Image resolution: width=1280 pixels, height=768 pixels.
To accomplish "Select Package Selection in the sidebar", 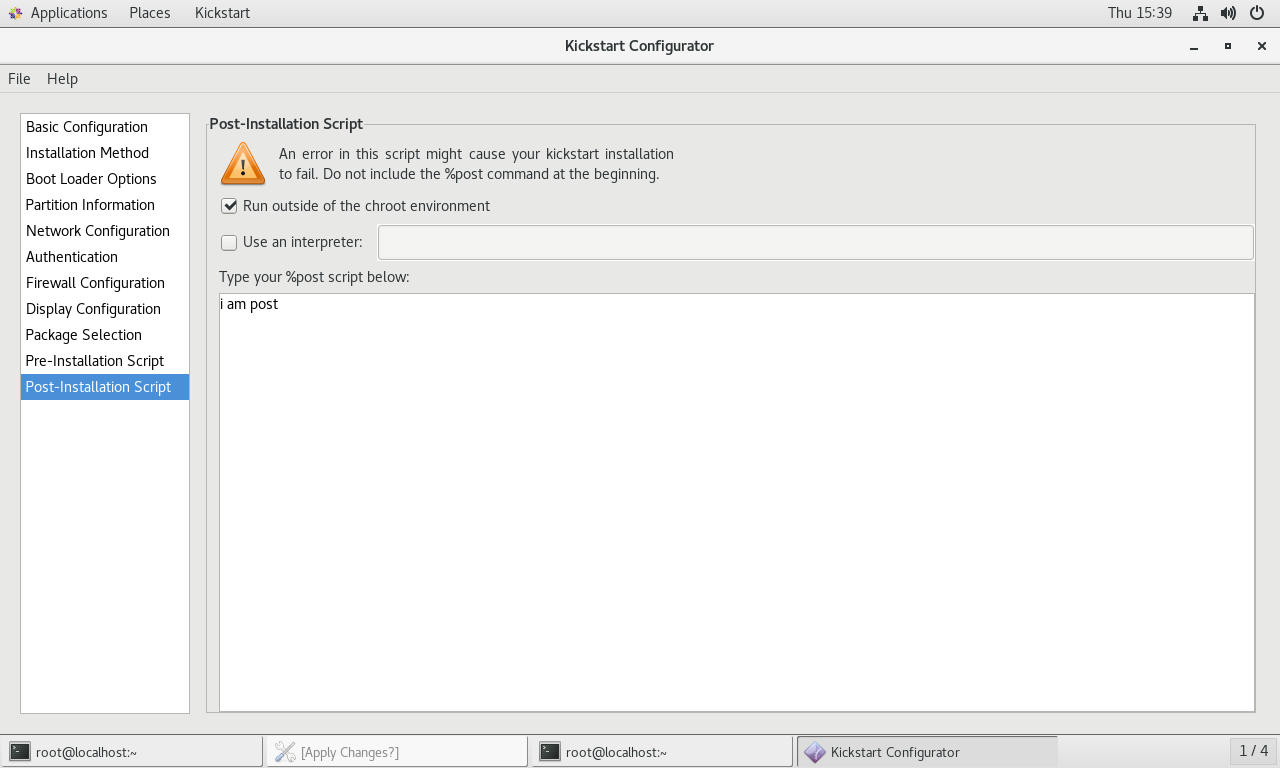I will tap(105, 335).
